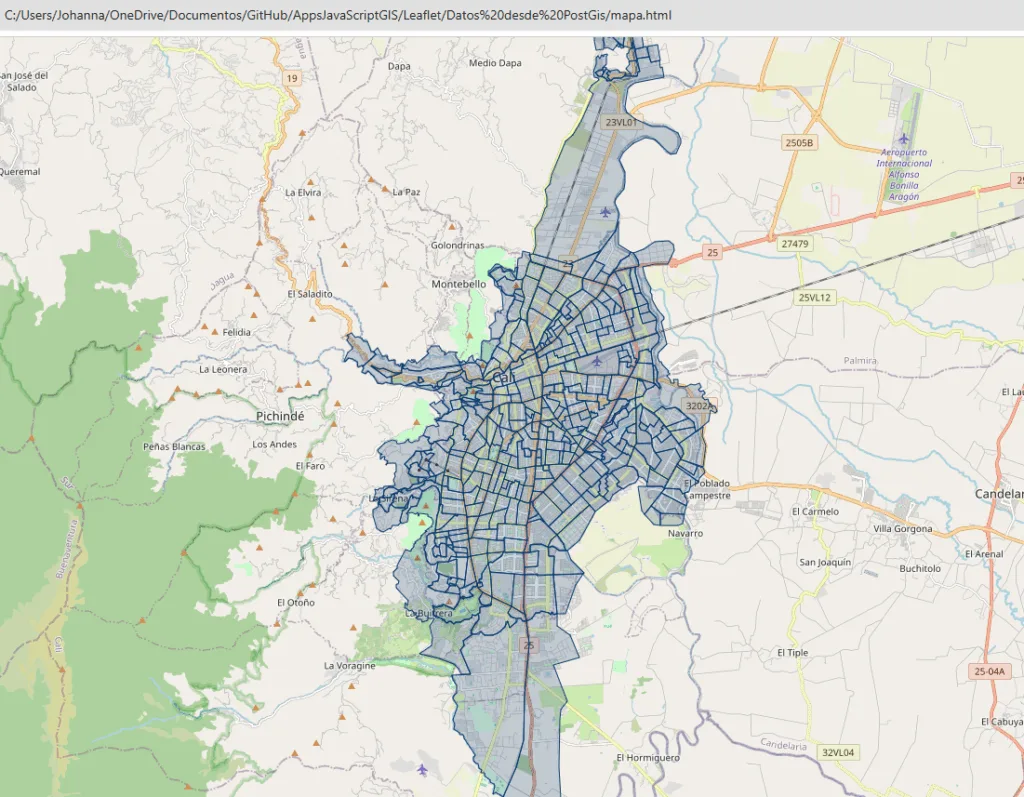The image size is (1024, 797).
Task: Click the Aeropuerto Internacional Alfonso Bonilla Aragón label
Action: (904, 174)
